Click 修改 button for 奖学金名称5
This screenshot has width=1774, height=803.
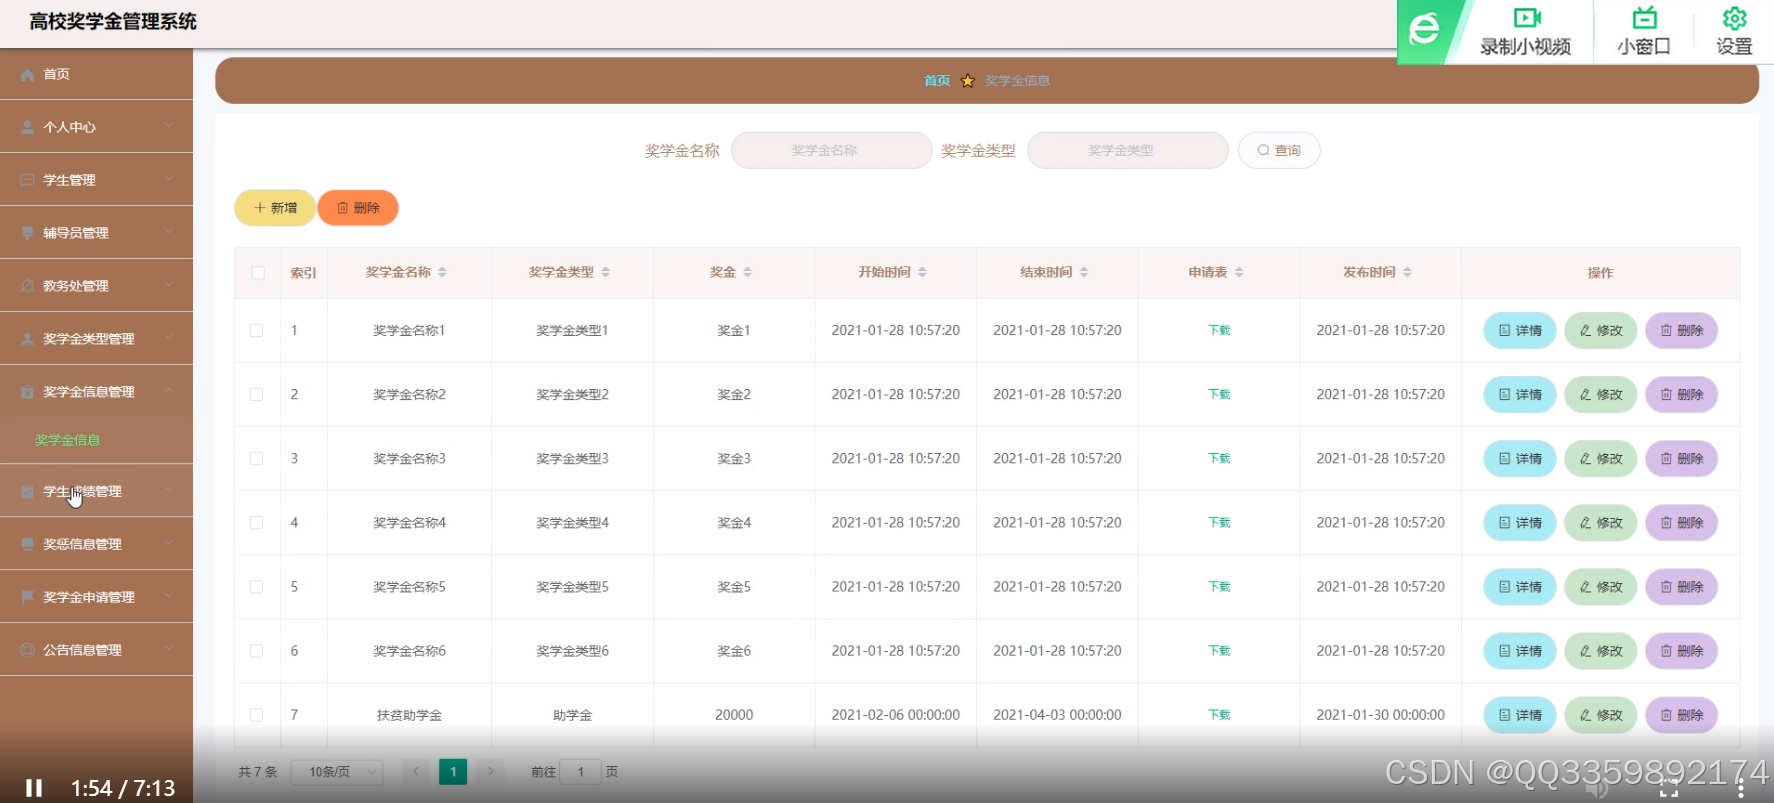tap(1600, 587)
